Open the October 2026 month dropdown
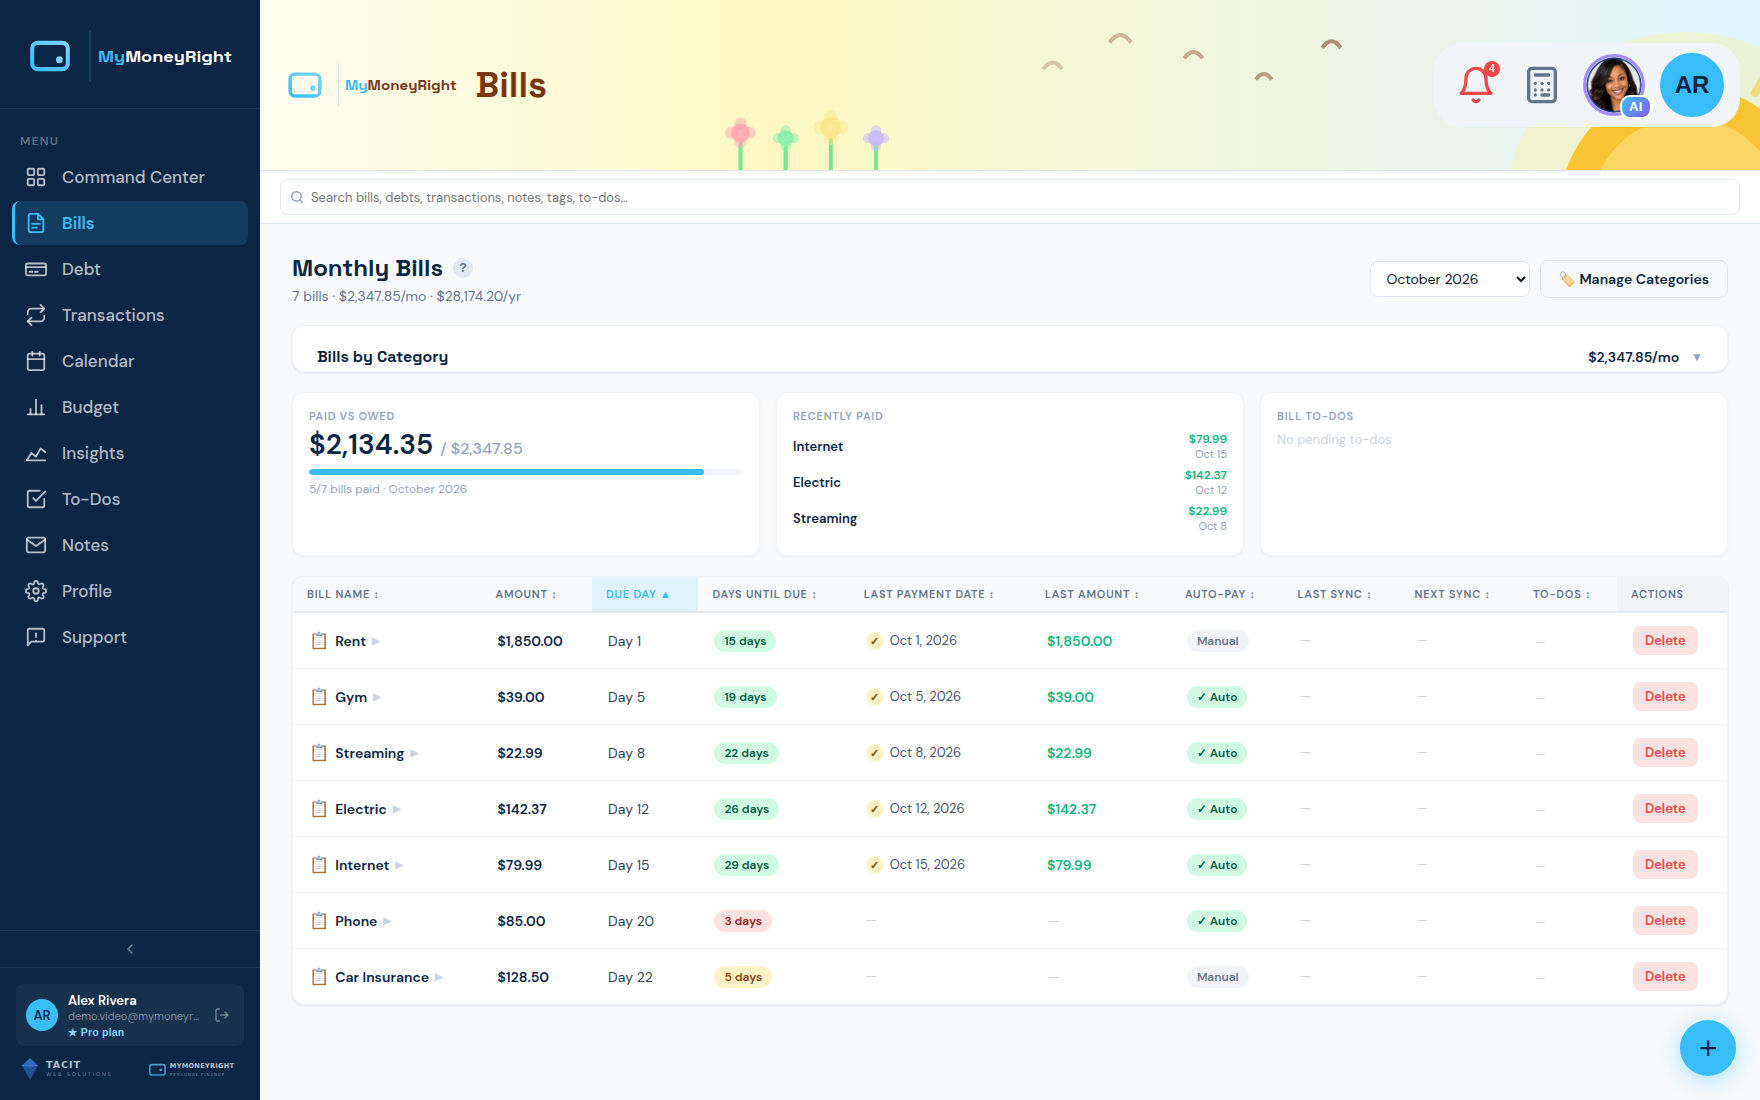 [x=1449, y=279]
